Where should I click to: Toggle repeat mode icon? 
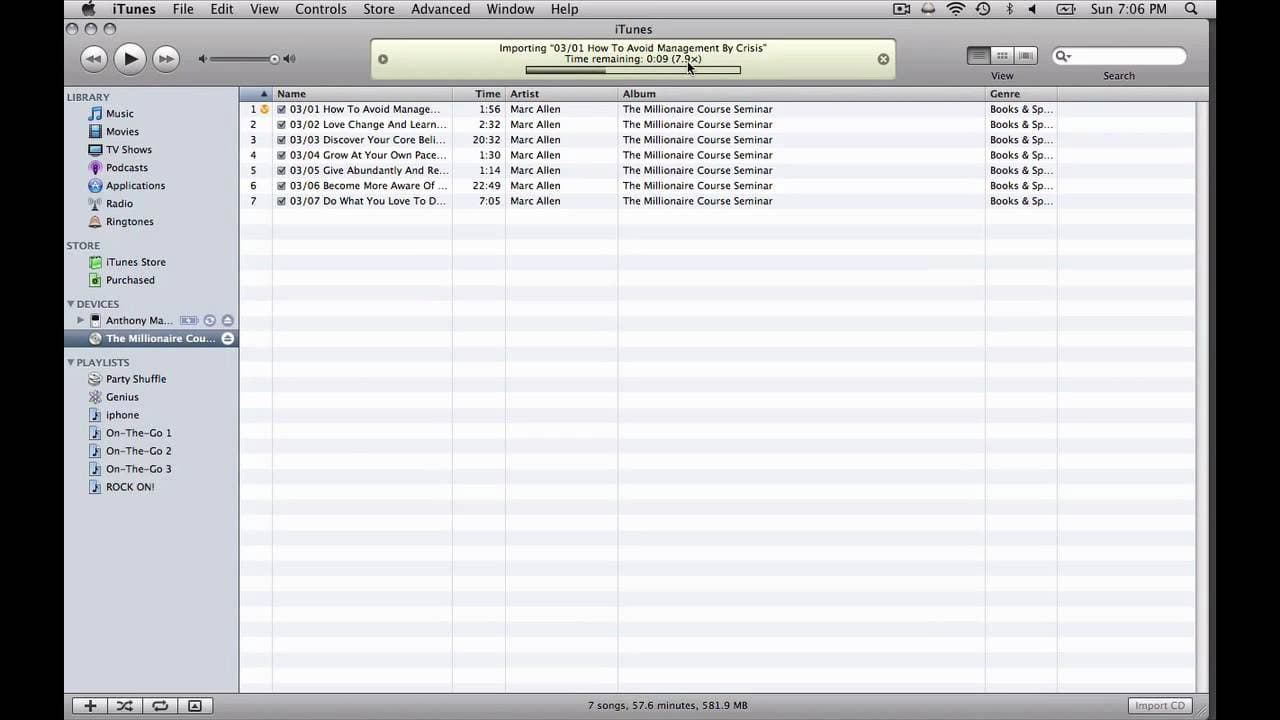[x=159, y=706]
